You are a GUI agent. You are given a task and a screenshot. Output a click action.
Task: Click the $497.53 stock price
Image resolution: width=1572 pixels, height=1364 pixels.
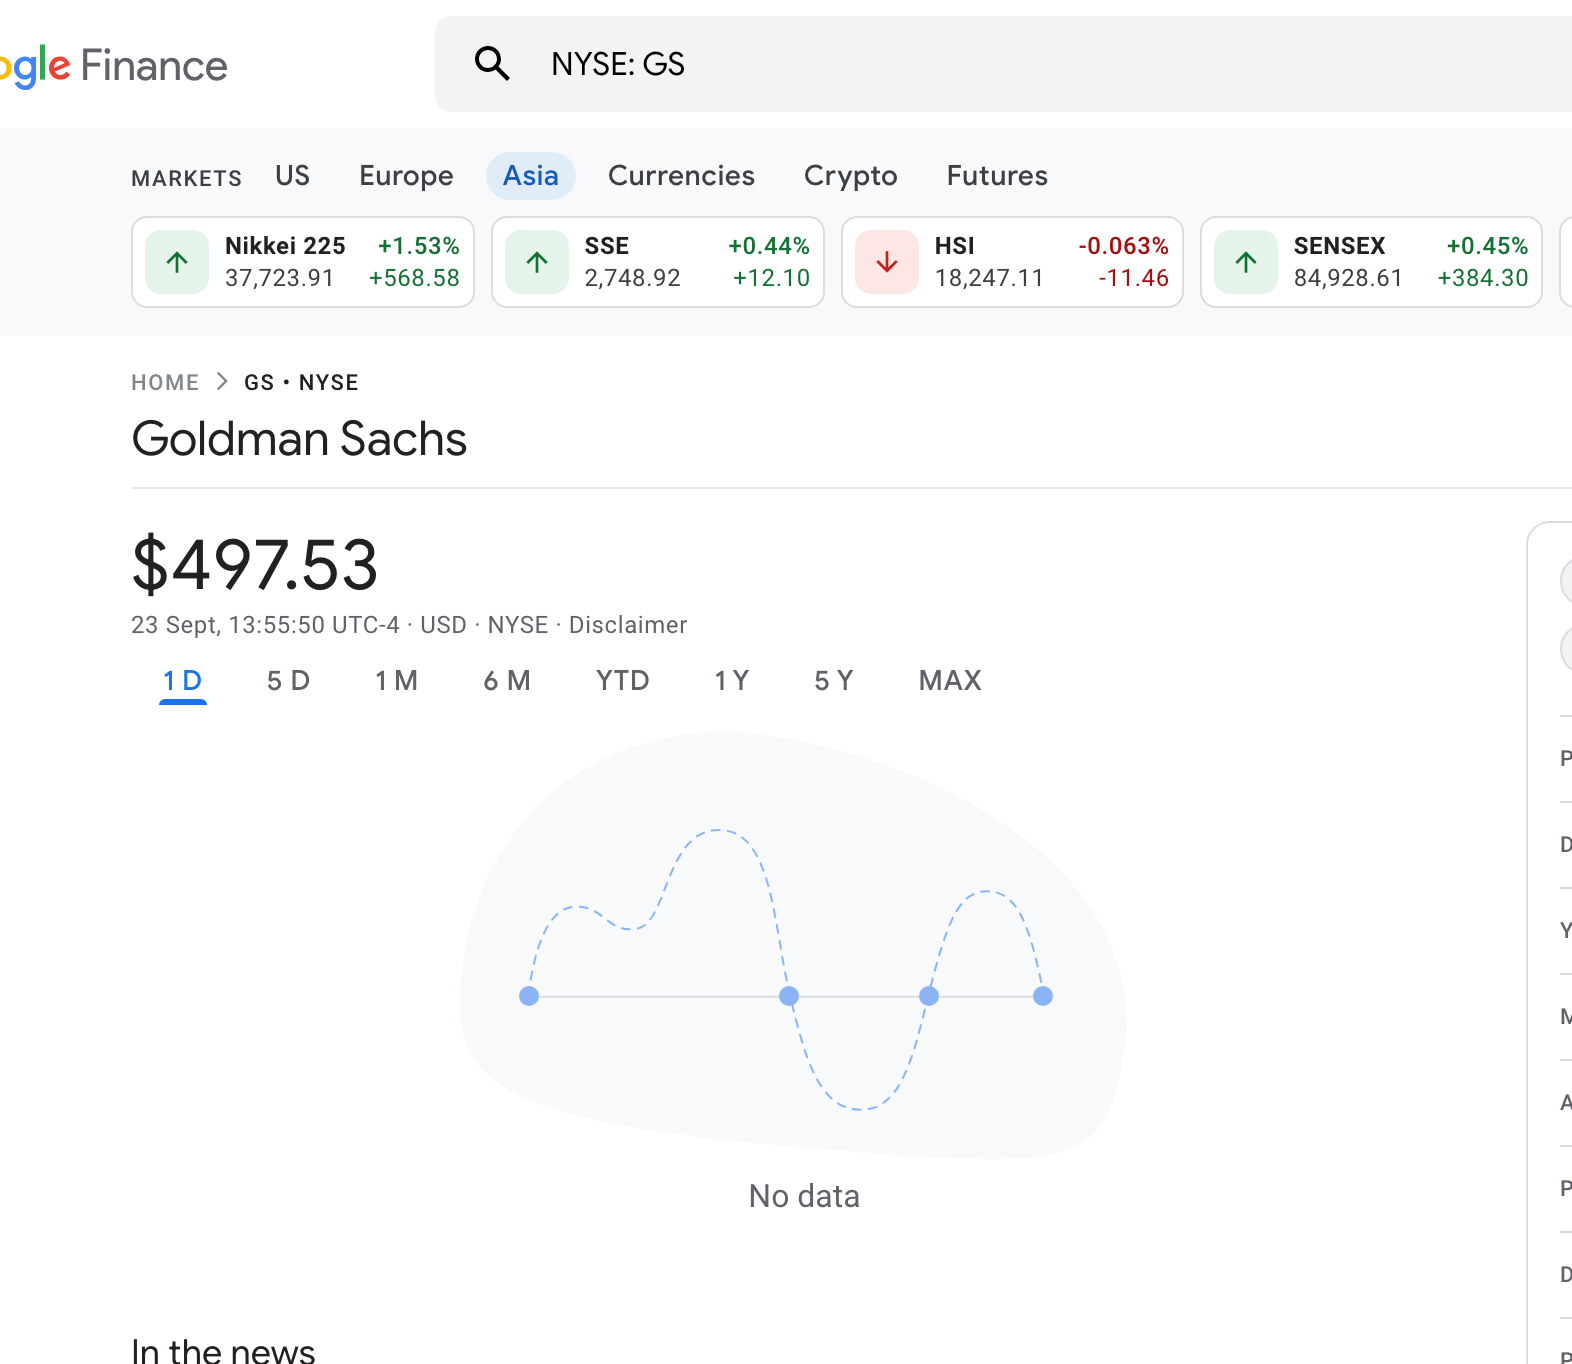click(x=255, y=565)
